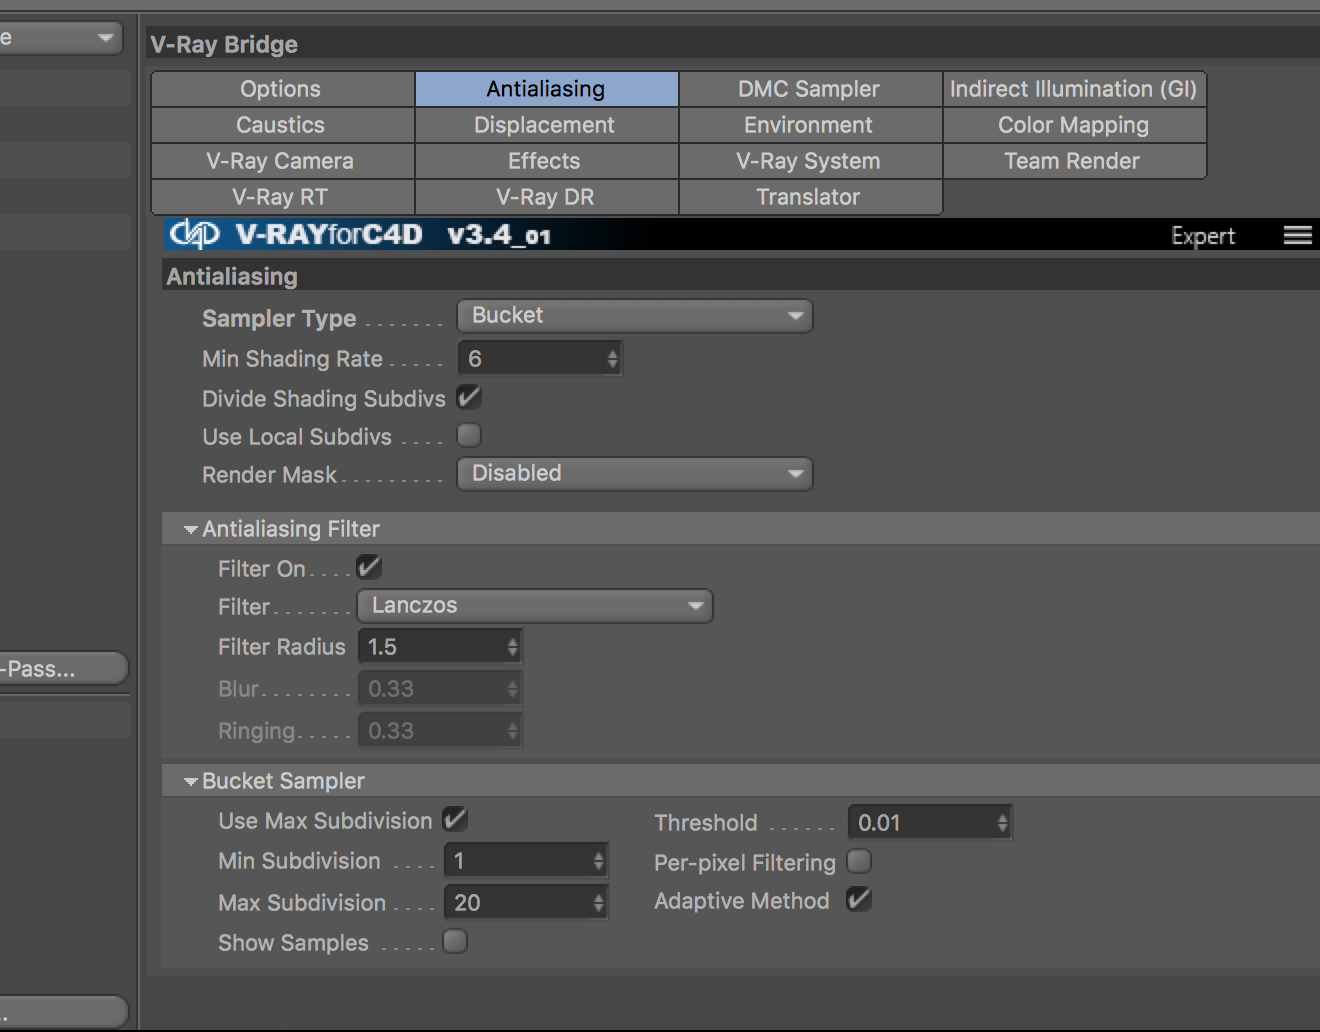1320x1032 pixels.
Task: Switch to the Options tab
Action: (282, 89)
